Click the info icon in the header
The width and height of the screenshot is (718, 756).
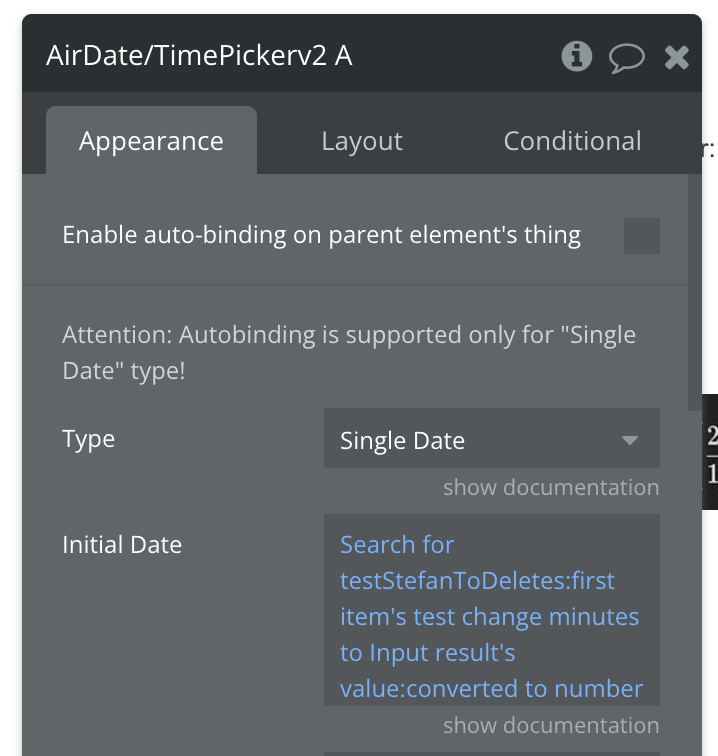pyautogui.click(x=576, y=56)
